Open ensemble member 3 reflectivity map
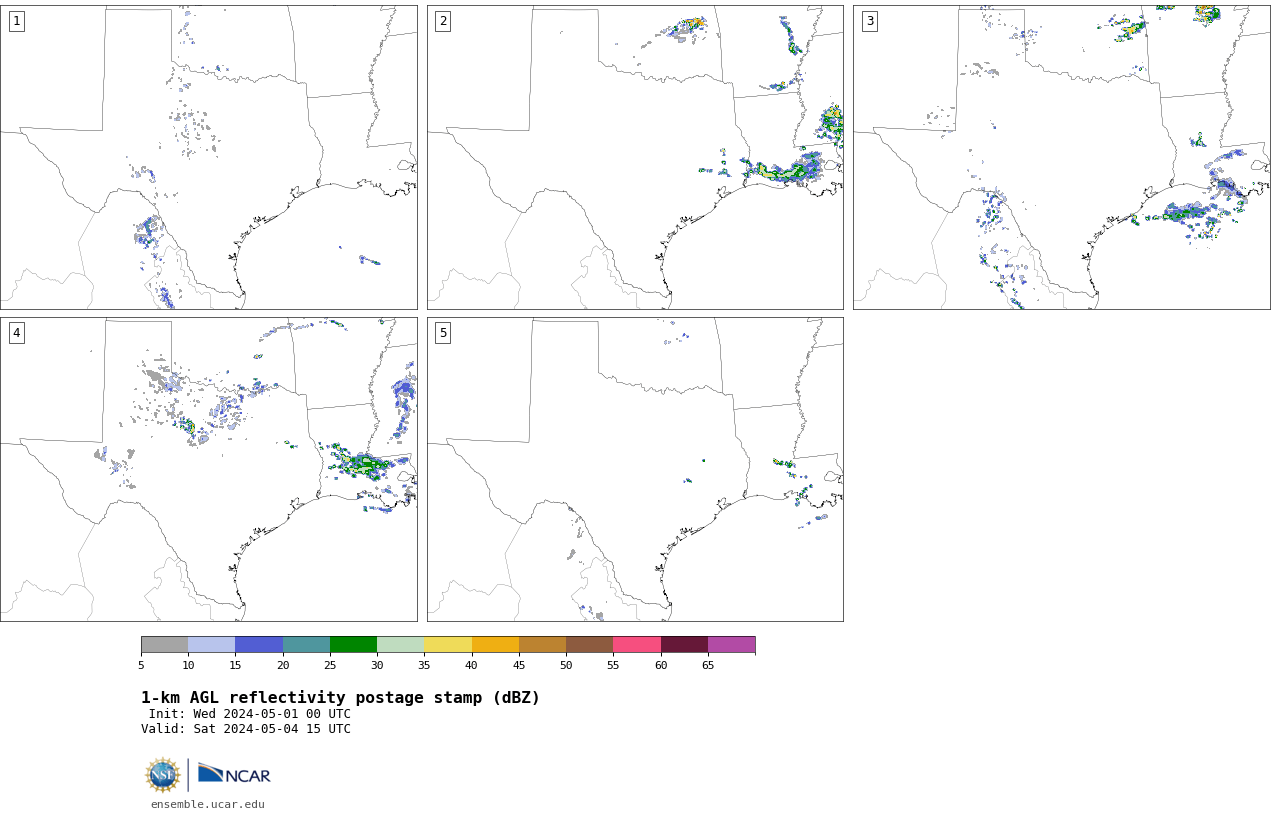Viewport: 1280px width, 815px height. [x=1062, y=157]
